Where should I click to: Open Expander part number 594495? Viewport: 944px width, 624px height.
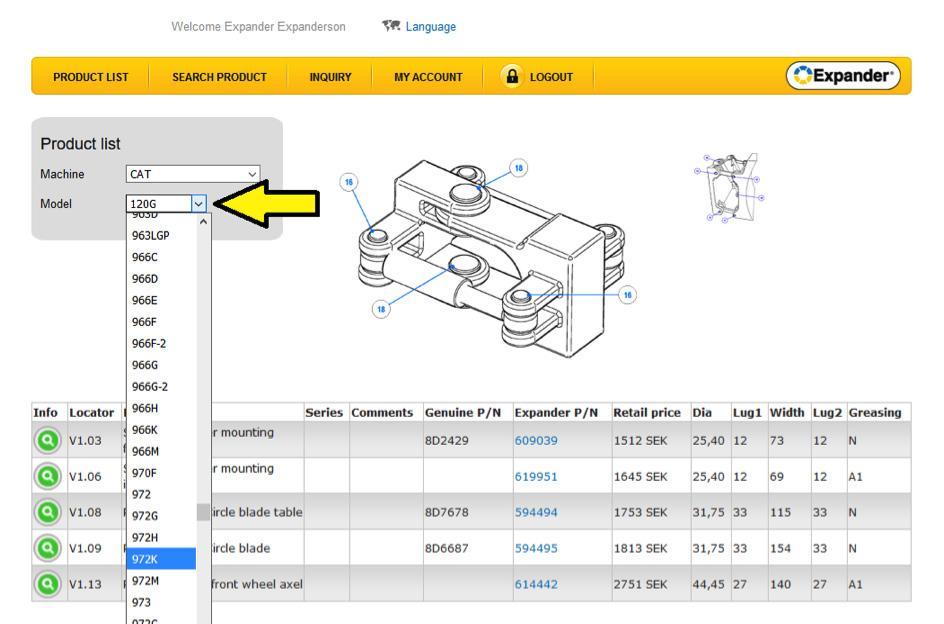tap(536, 548)
